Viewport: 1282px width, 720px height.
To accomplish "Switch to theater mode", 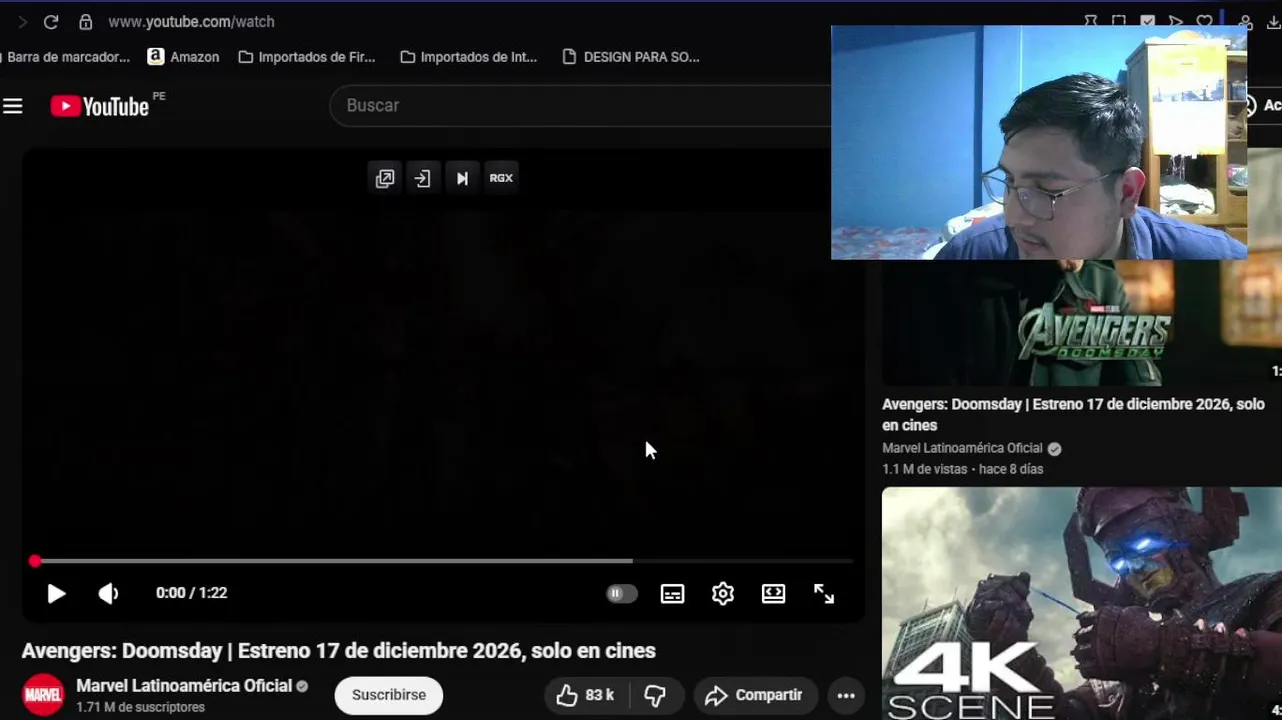I will click(x=774, y=593).
